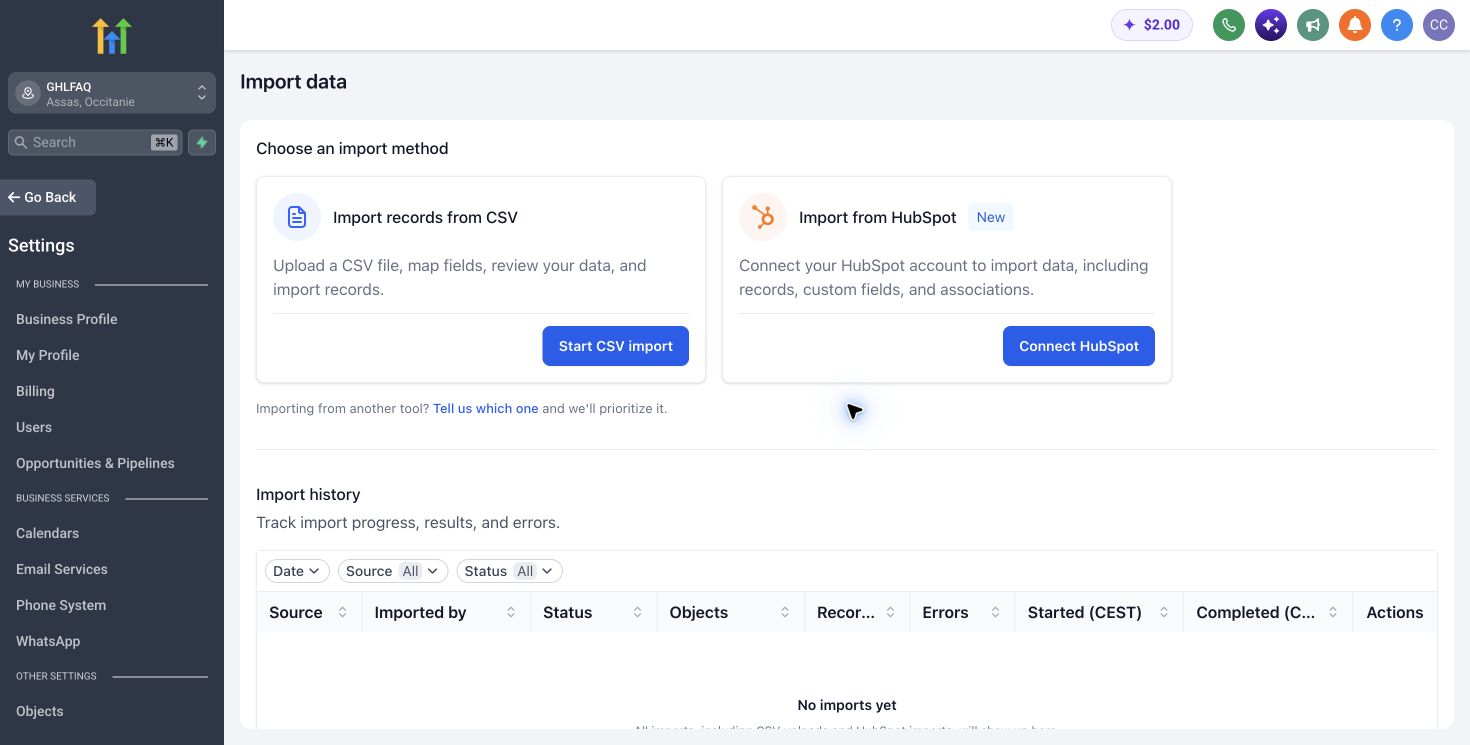Focus the sidebar Search field
Viewport: 1470px width, 745px height.
pyautogui.click(x=94, y=142)
